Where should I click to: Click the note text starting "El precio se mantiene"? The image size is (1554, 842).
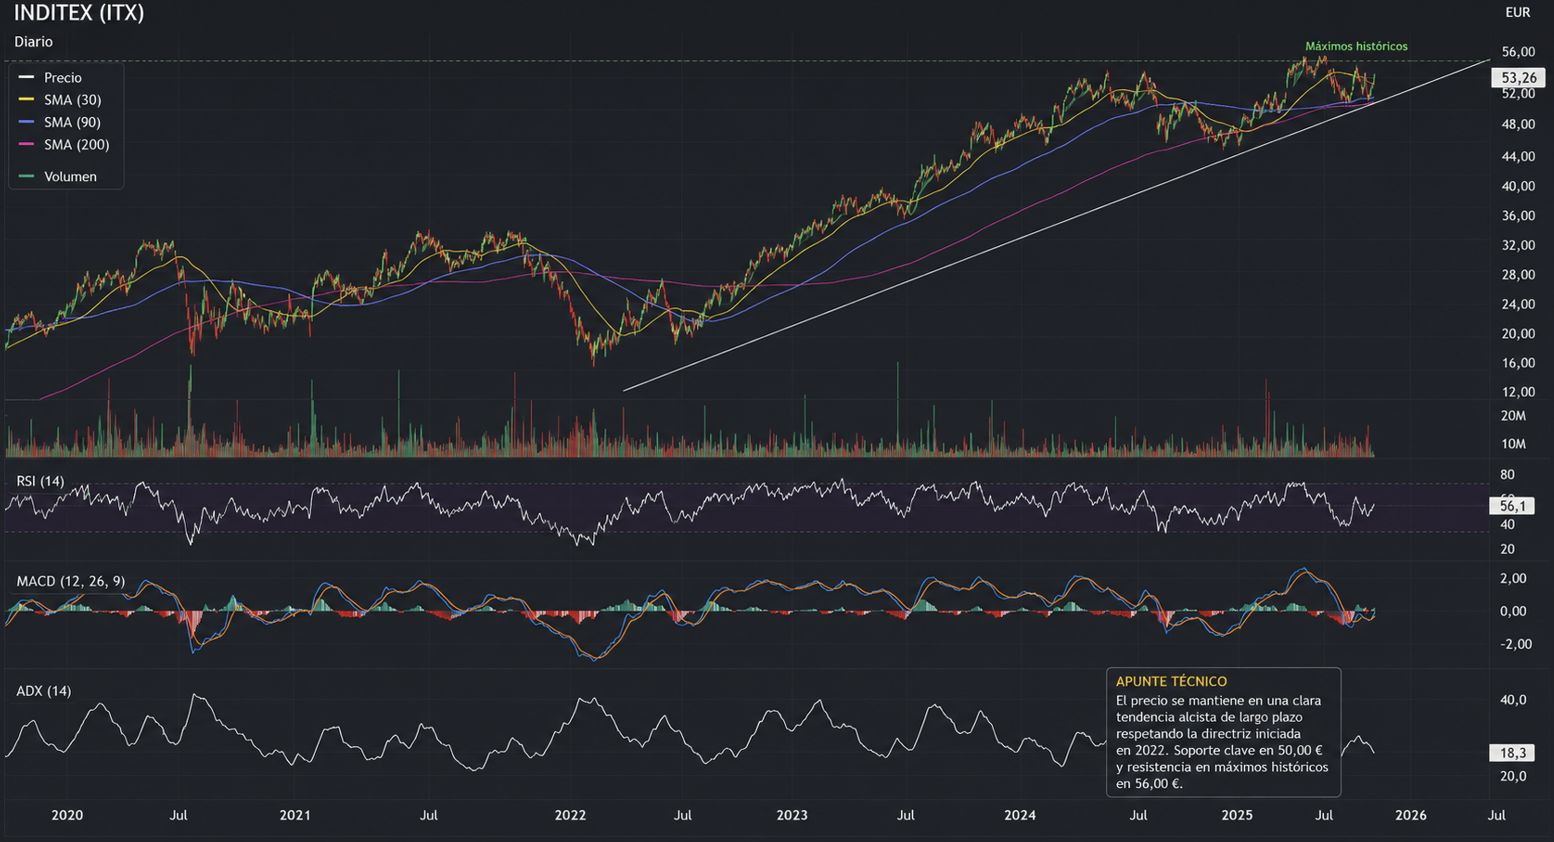point(1222,742)
